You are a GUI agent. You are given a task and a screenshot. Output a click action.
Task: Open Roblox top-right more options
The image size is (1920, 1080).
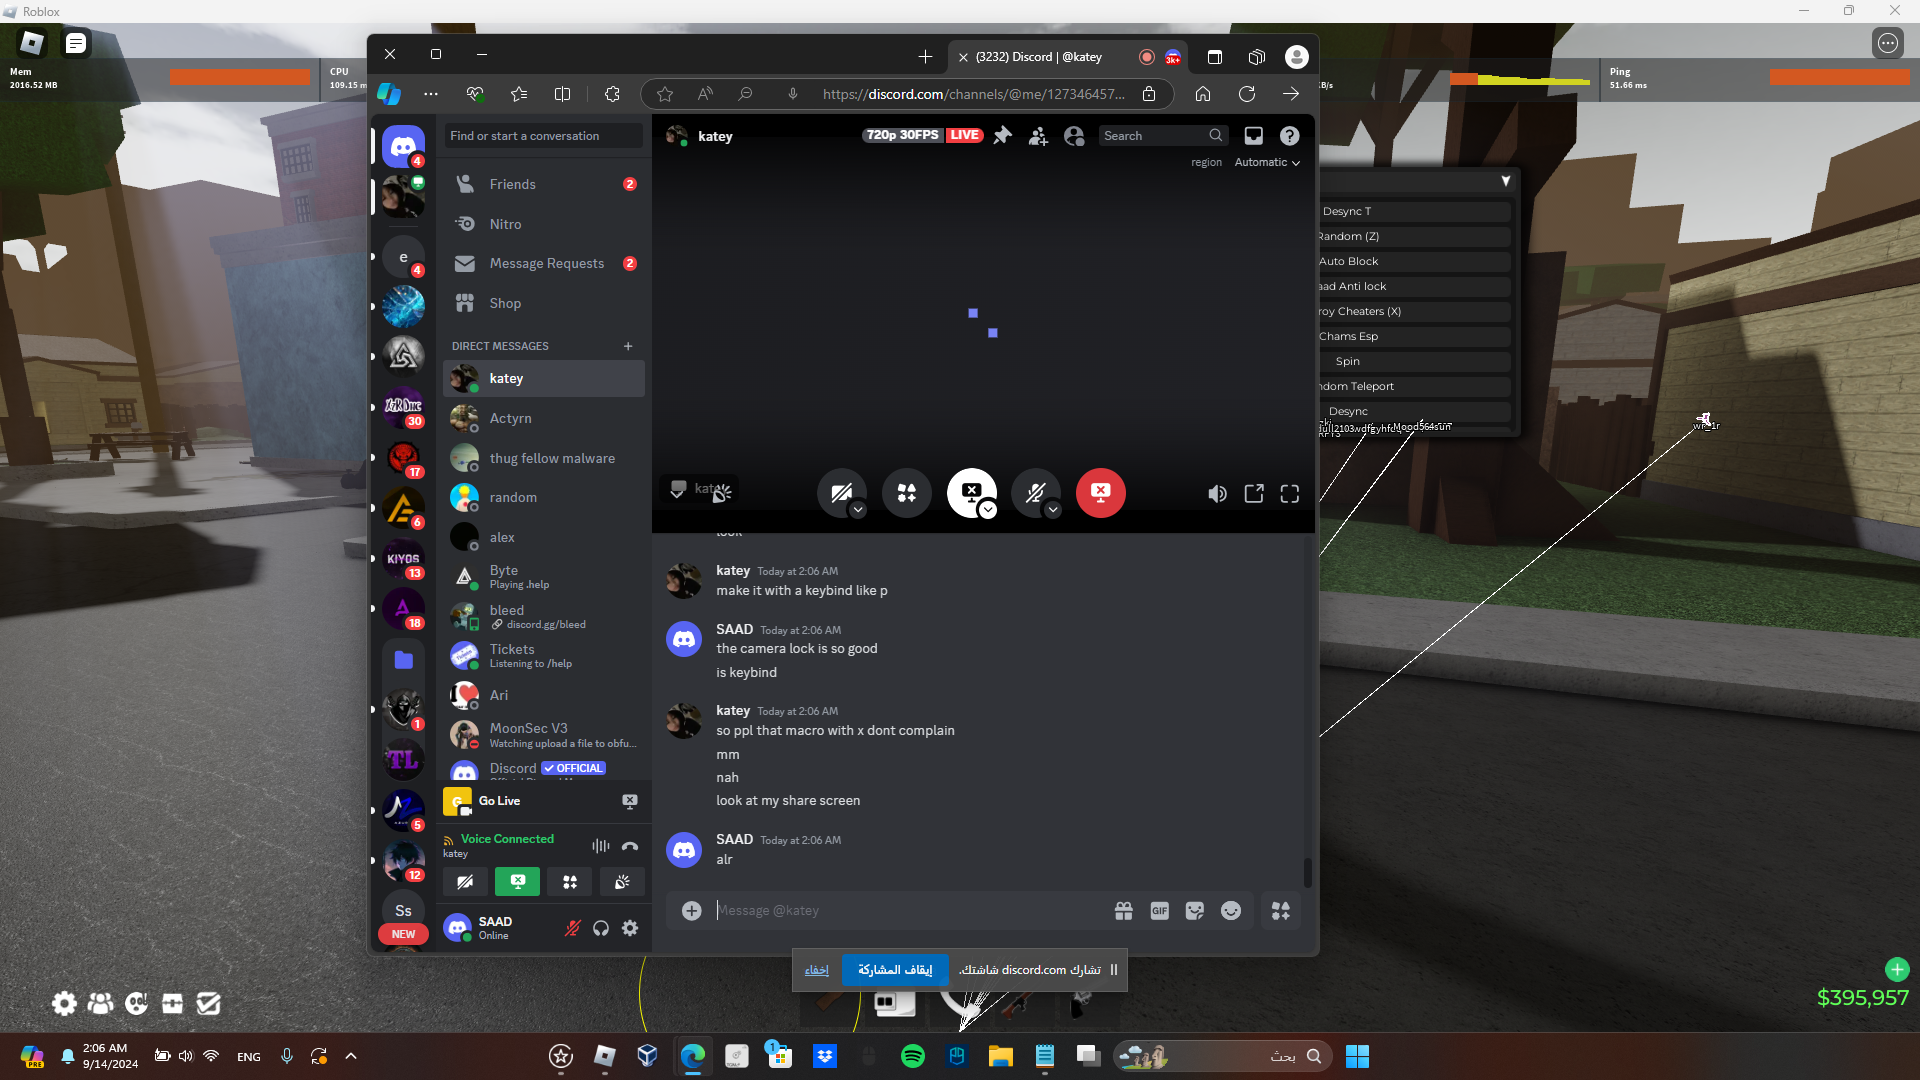pos(1888,43)
